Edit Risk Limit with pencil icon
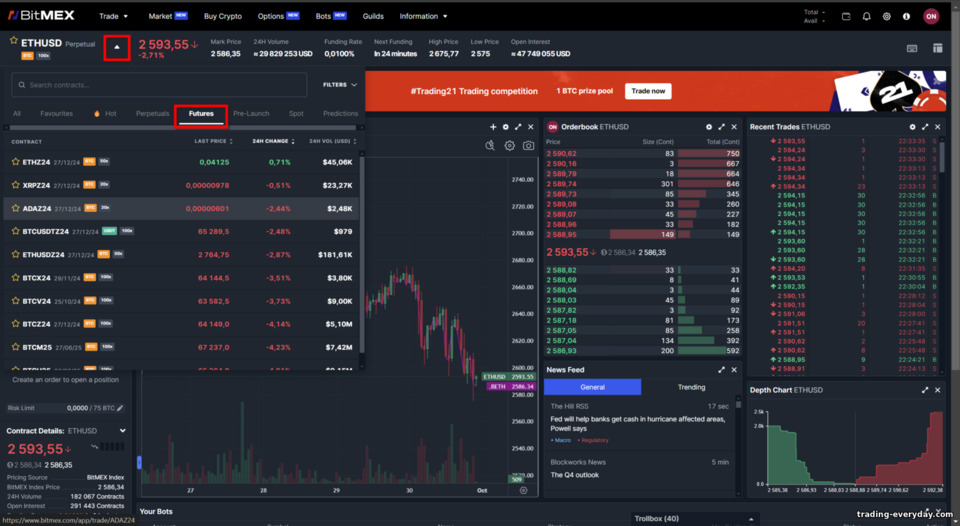Screen dimensions: 960x526 coord(120,408)
